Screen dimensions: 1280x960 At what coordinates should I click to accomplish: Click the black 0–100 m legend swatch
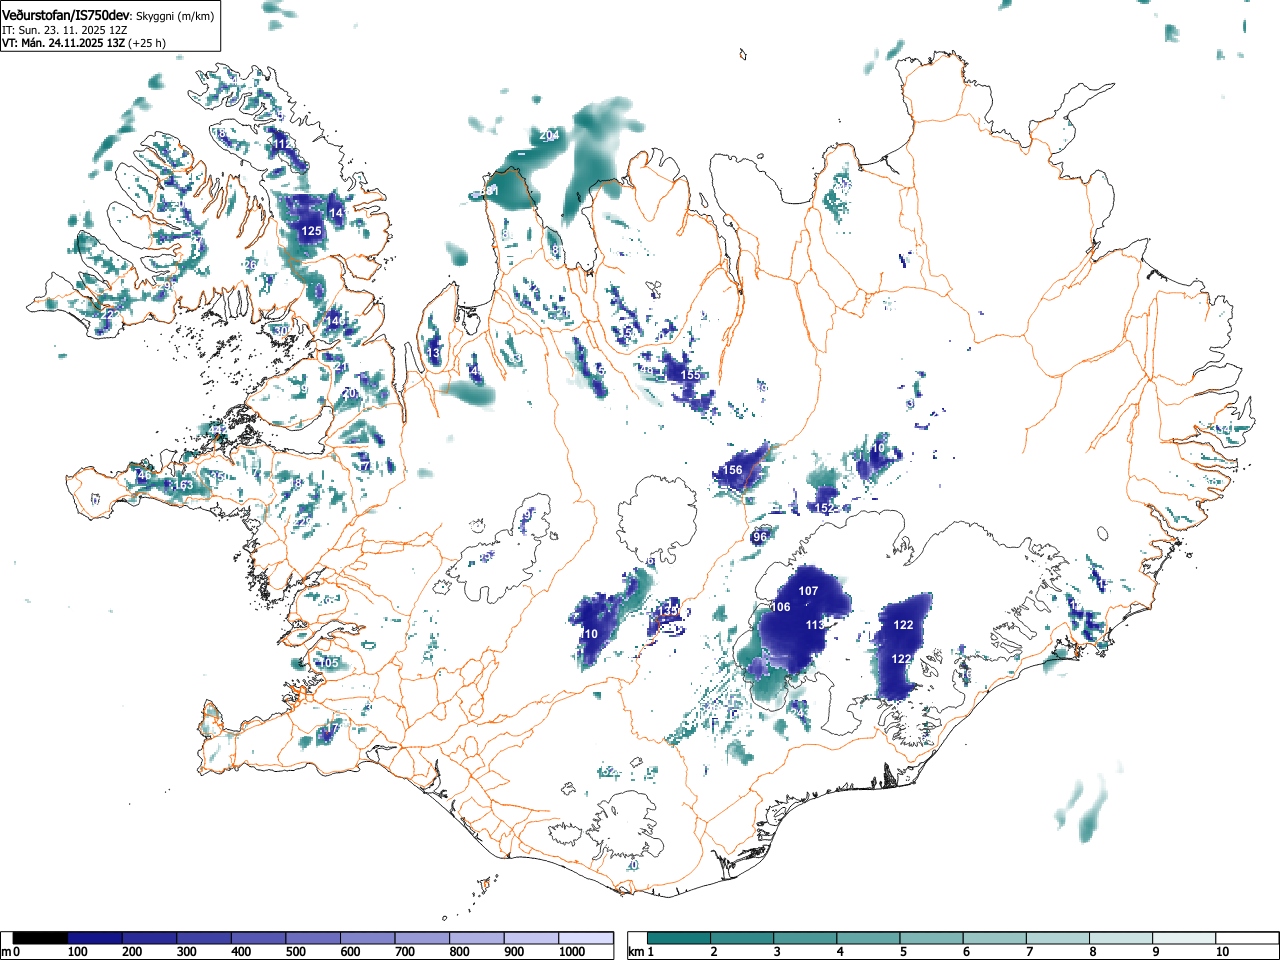[41, 938]
